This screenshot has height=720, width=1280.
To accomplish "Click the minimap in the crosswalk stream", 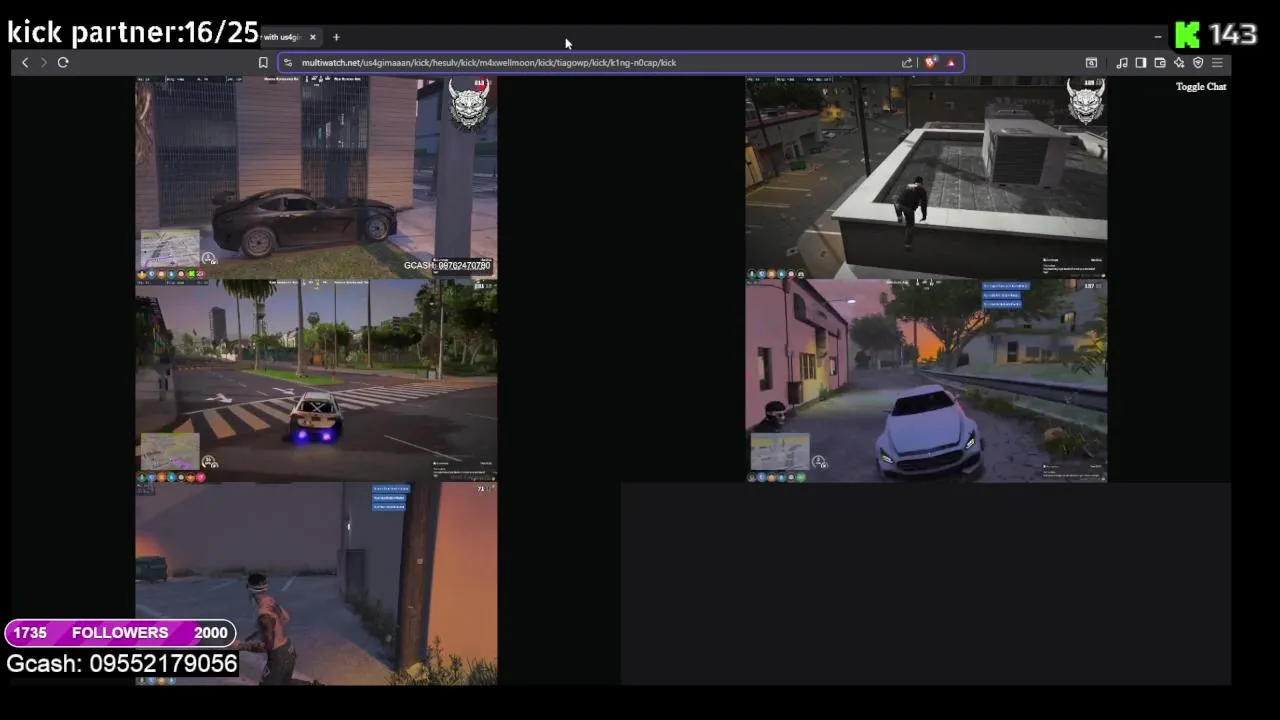I will [x=170, y=451].
